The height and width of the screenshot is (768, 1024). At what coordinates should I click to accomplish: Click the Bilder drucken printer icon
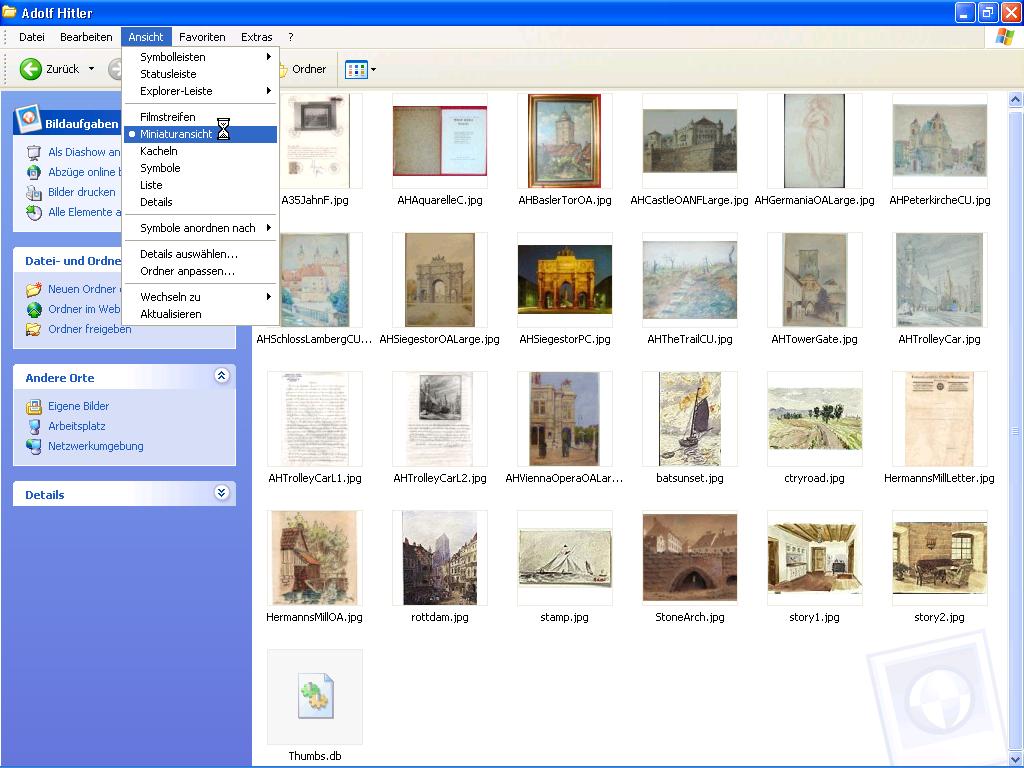coord(33,192)
